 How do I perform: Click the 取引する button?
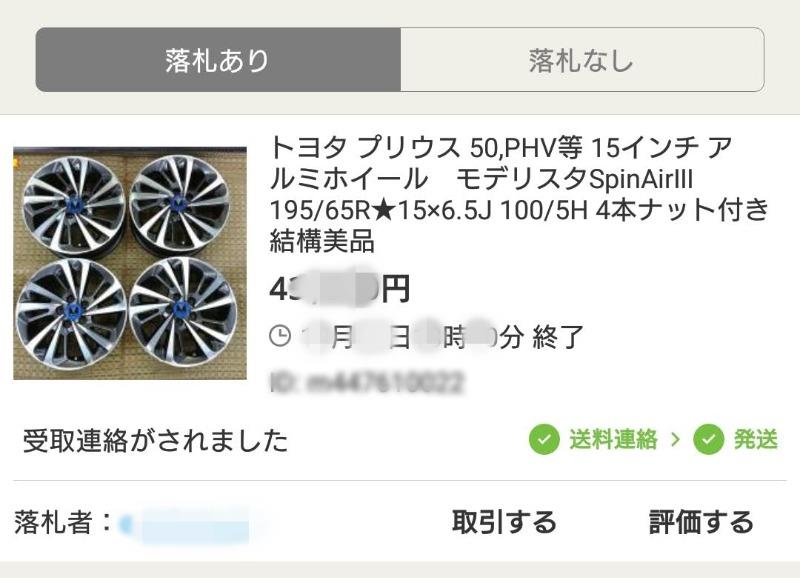(x=504, y=522)
